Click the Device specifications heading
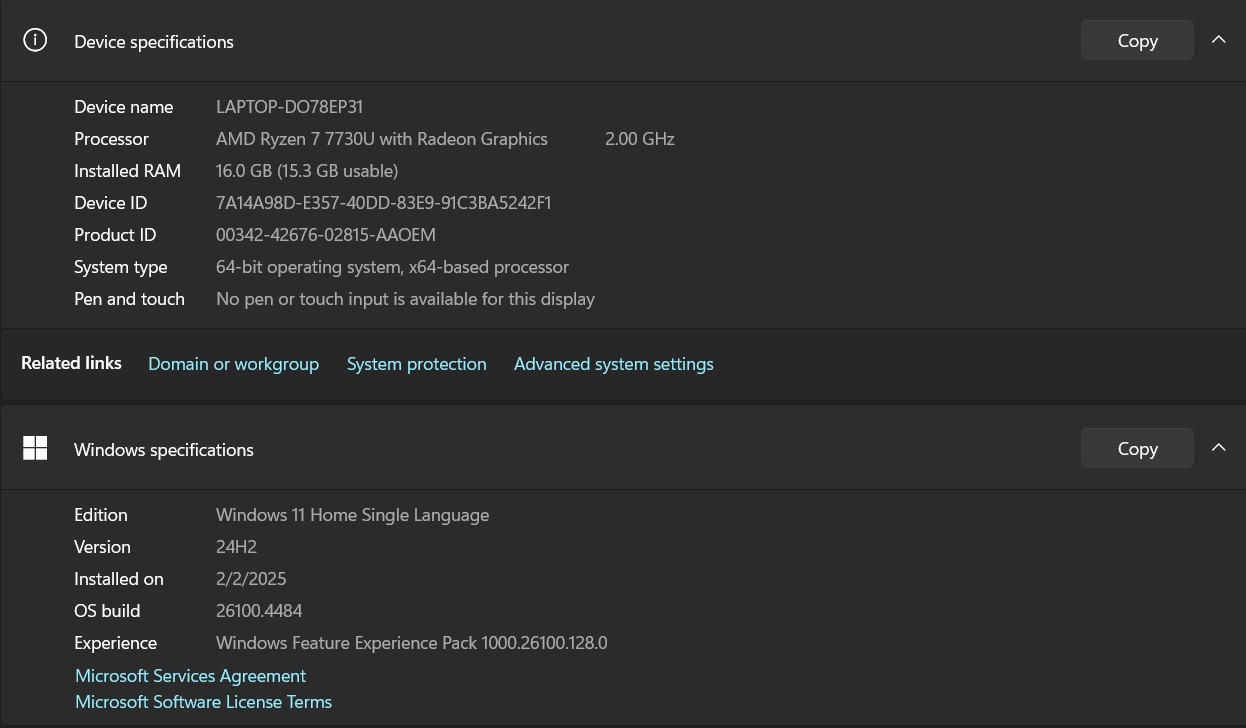The image size is (1246, 728). pos(154,42)
